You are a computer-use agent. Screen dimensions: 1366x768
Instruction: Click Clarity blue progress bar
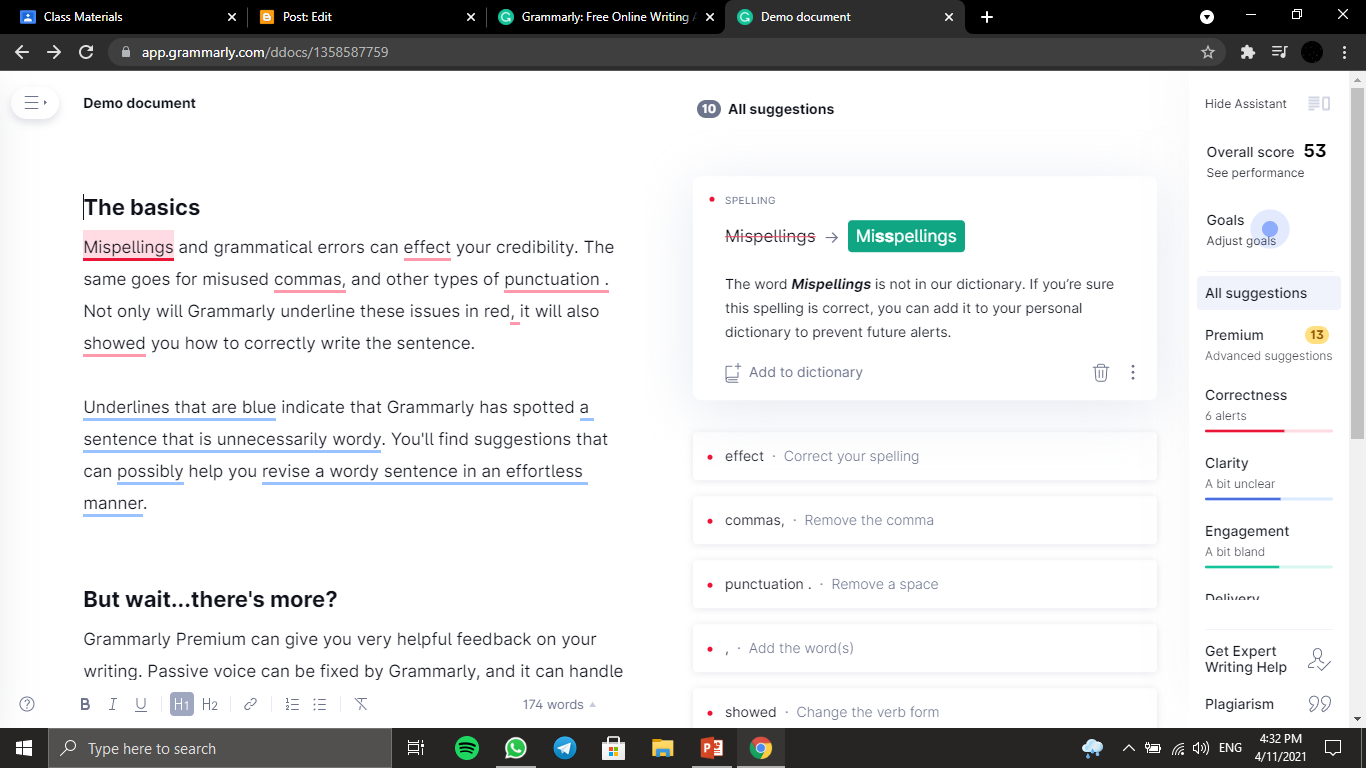pos(1269,499)
